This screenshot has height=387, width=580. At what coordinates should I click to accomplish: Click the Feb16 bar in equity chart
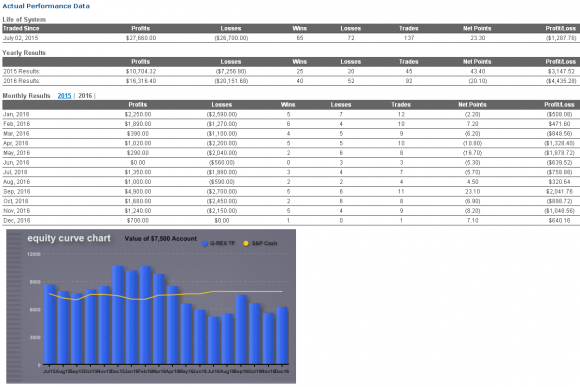pyautogui.click(x=145, y=315)
